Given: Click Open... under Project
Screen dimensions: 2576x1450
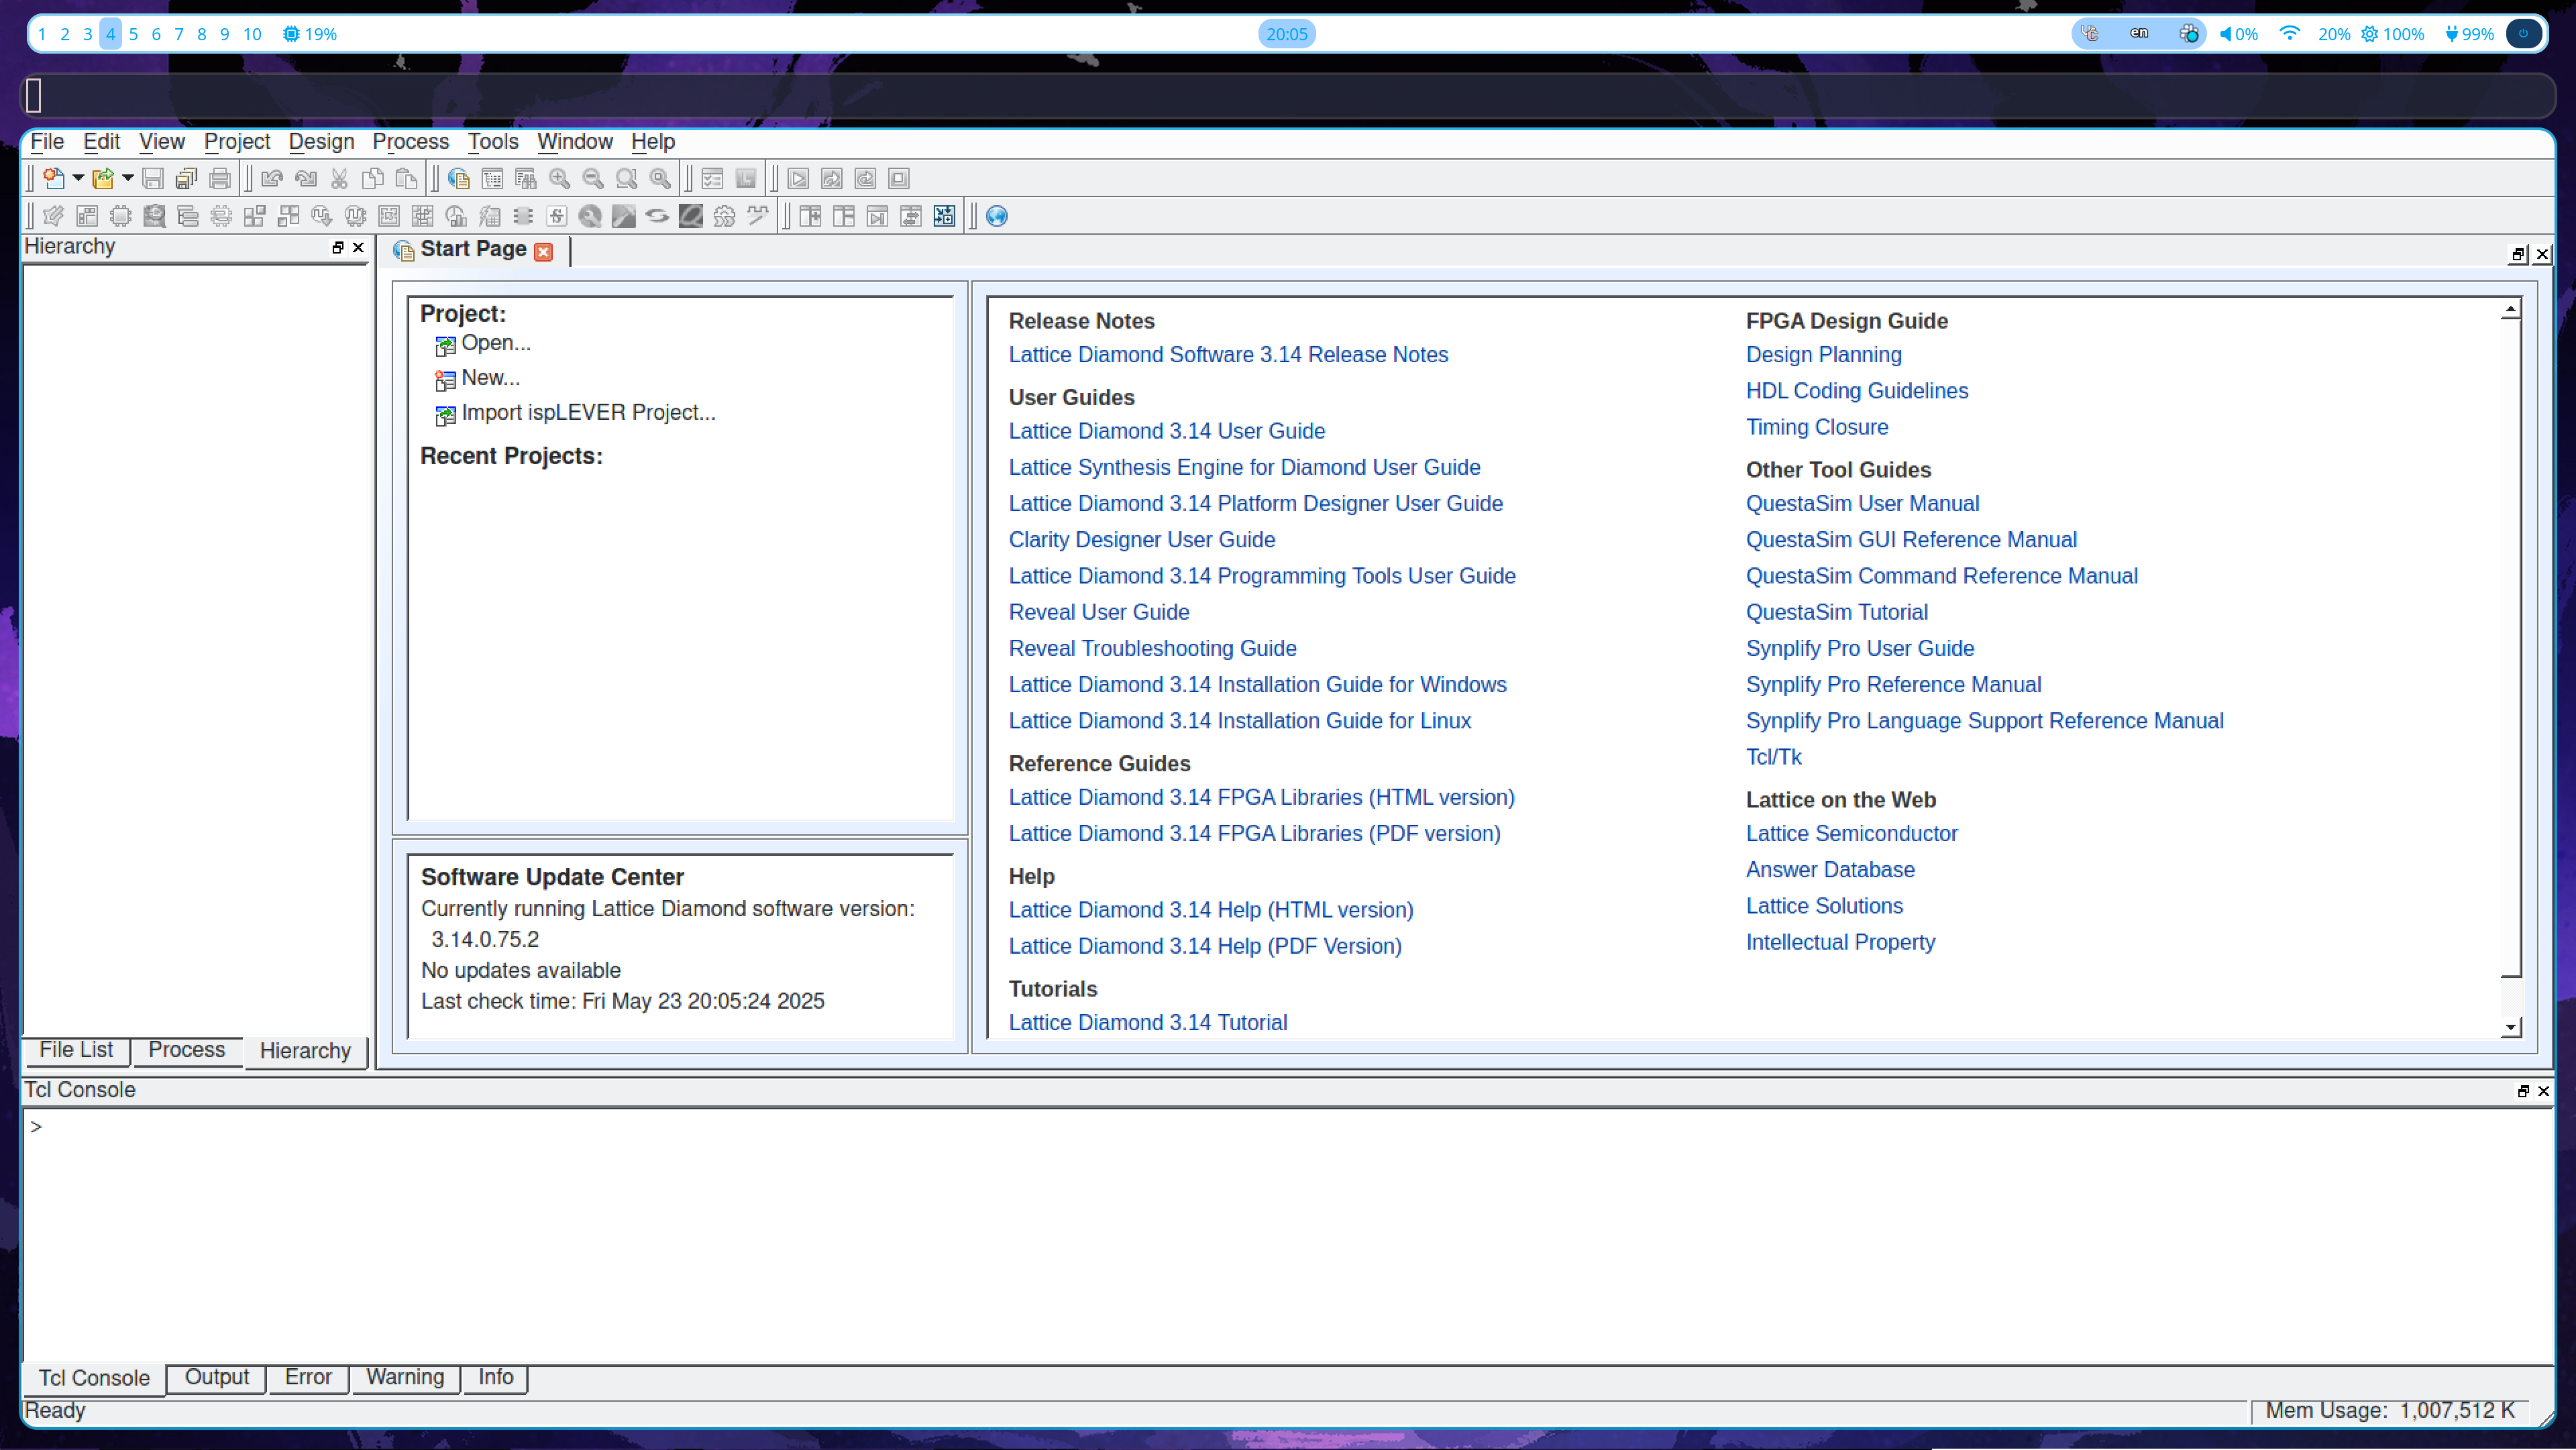Looking at the screenshot, I should (x=496, y=343).
